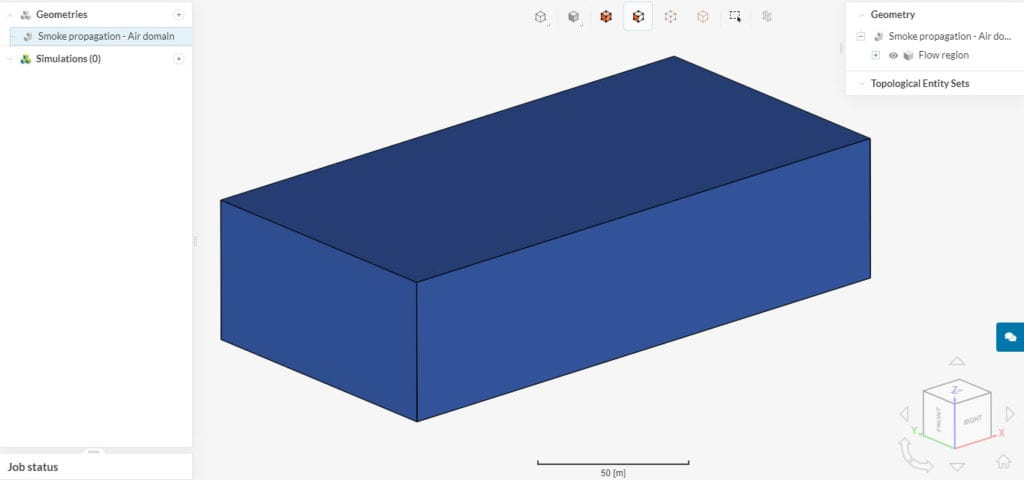Add a new geometry with plus button
The height and width of the screenshot is (480, 1024).
click(179, 14)
